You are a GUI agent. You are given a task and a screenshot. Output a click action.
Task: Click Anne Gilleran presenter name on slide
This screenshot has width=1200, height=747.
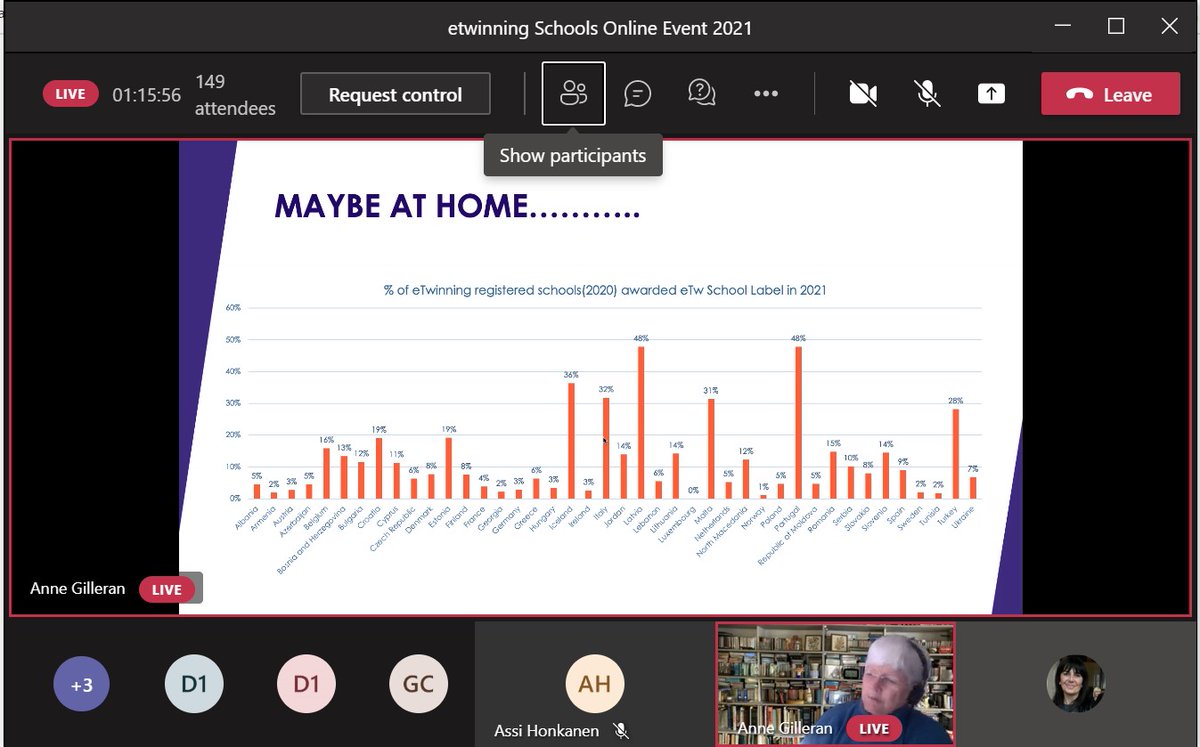click(77, 588)
